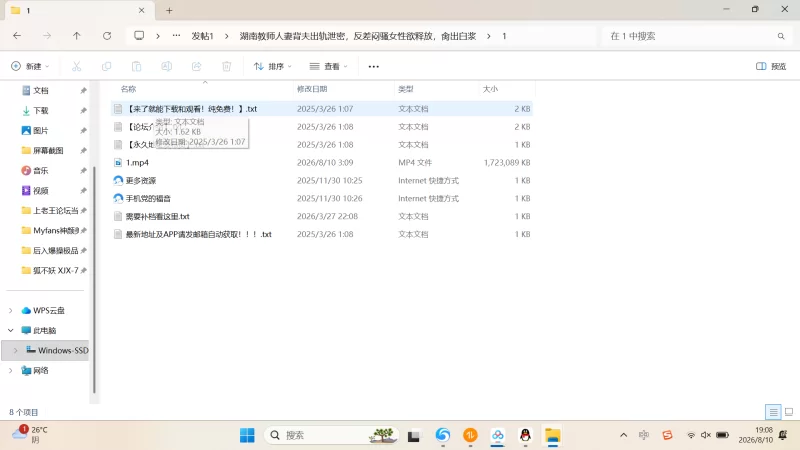Image resolution: width=800 pixels, height=450 pixels.
Task: Open QQ penguin app from taskbar
Action: pyautogui.click(x=525, y=435)
